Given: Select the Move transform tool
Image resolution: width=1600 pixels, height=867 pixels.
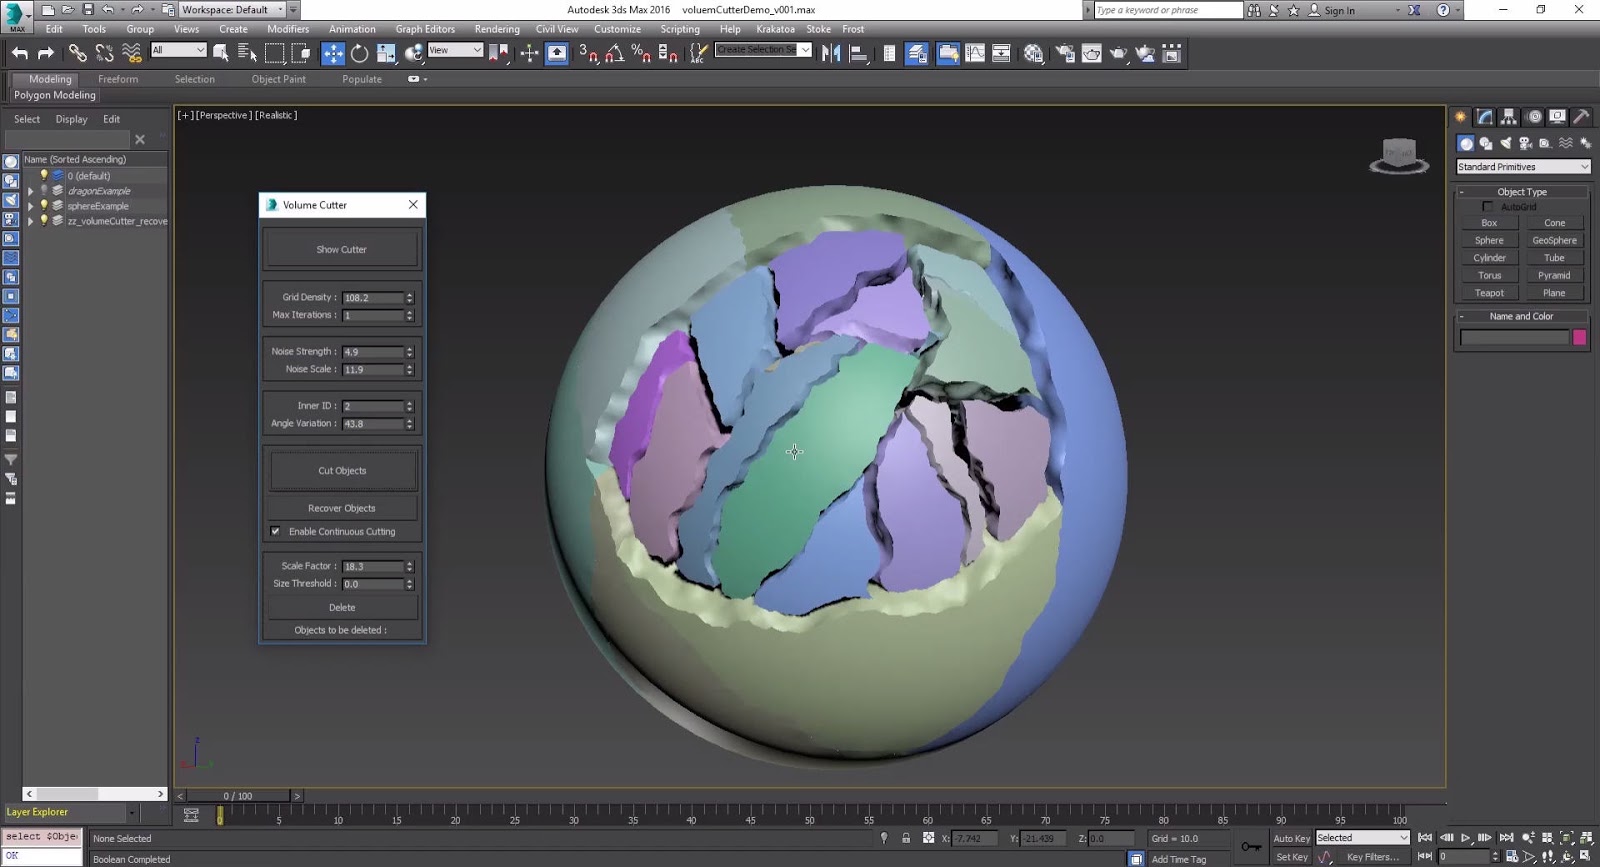Looking at the screenshot, I should pos(333,54).
